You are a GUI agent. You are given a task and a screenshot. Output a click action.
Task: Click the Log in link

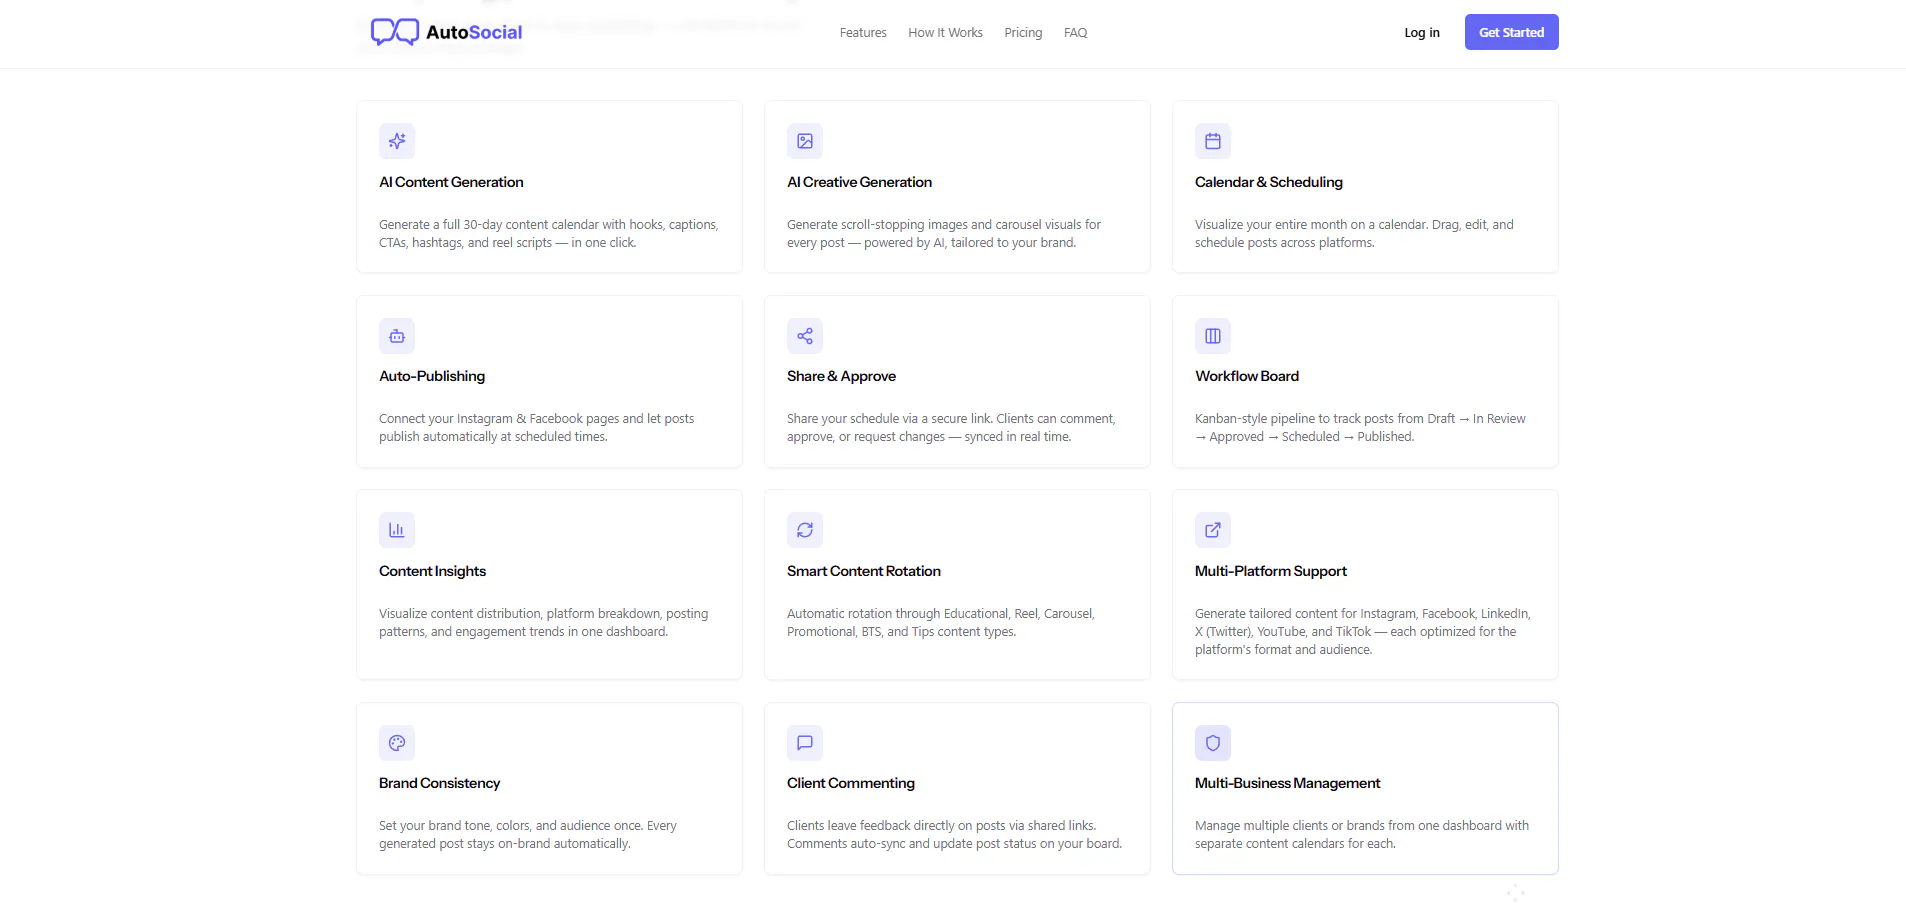tap(1422, 33)
